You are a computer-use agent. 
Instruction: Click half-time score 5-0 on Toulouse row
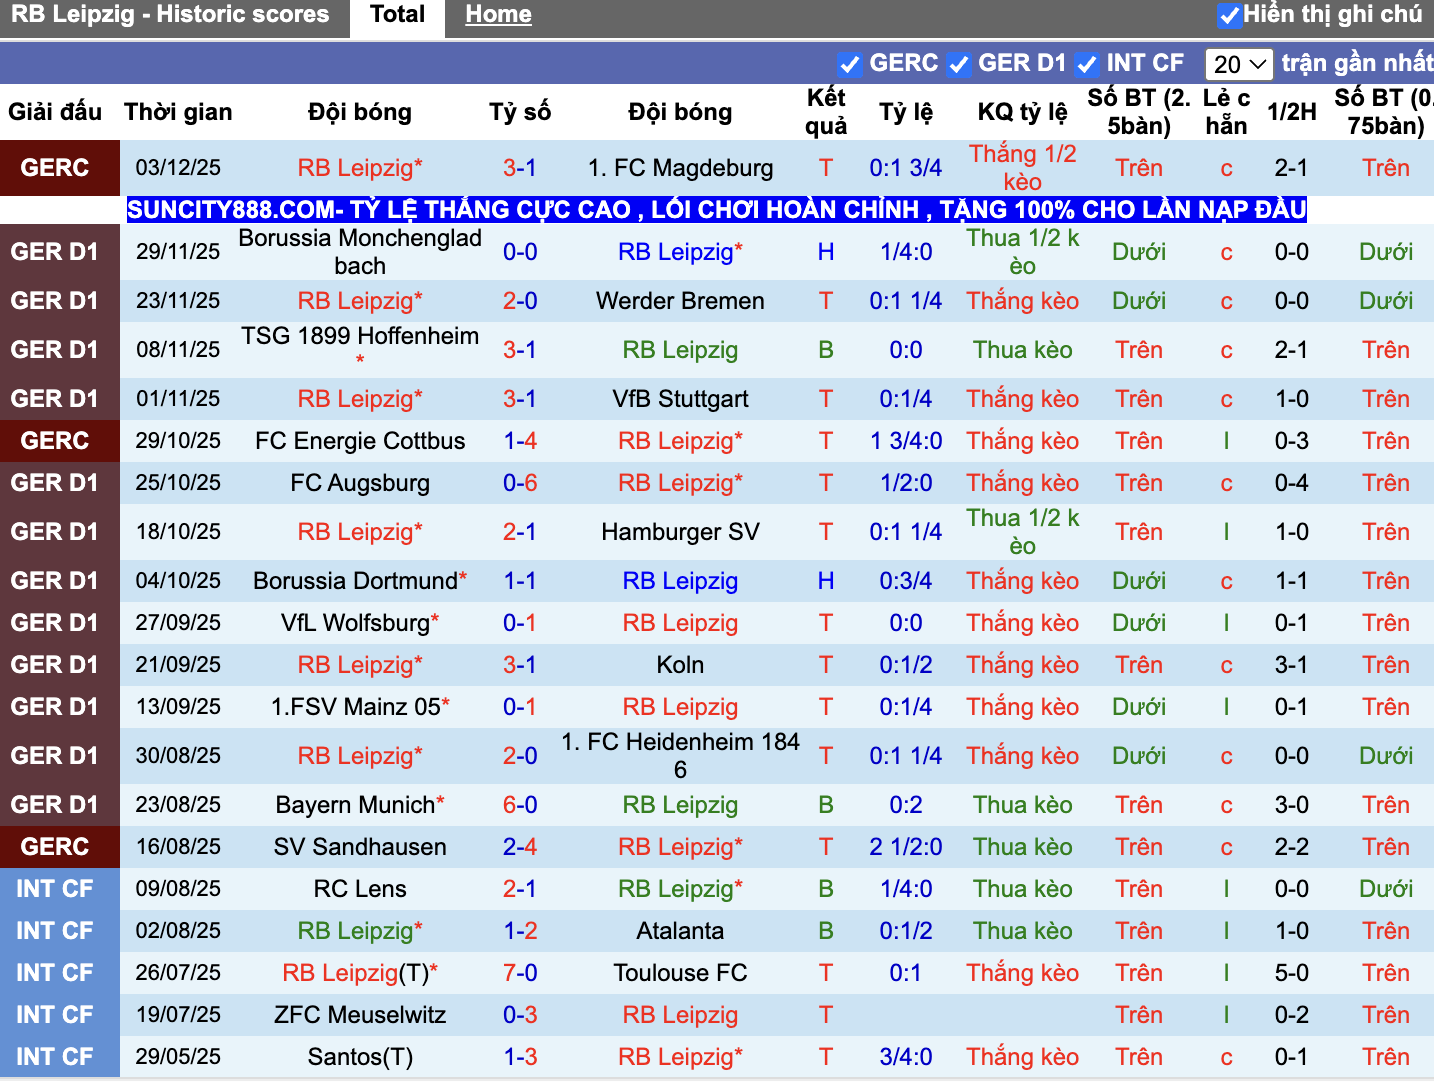[x=1291, y=973]
